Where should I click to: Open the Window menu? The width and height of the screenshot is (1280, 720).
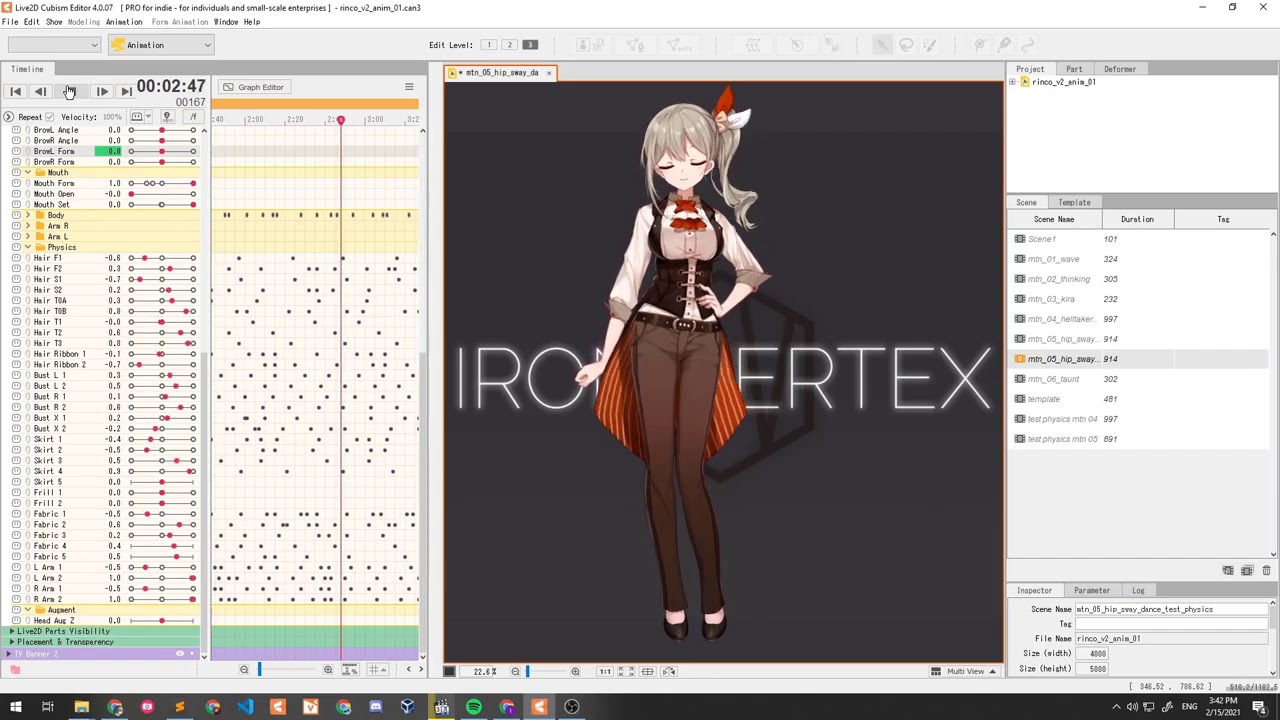pyautogui.click(x=226, y=22)
